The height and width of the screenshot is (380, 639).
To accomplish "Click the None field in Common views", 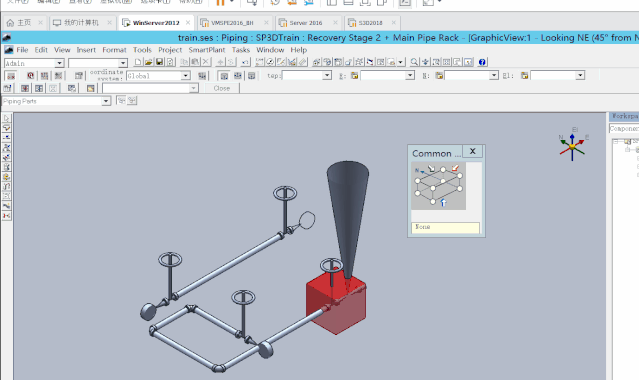I will tap(445, 227).
